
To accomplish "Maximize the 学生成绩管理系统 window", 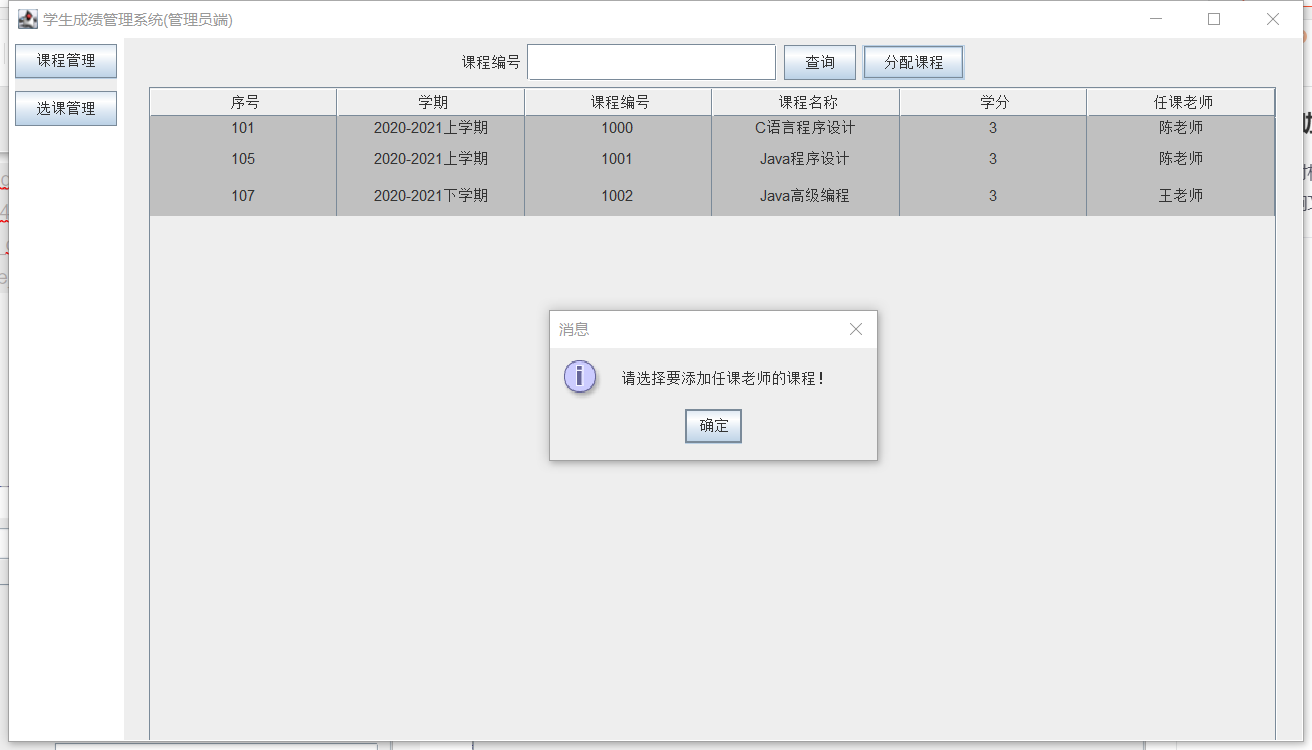I will (1214, 19).
